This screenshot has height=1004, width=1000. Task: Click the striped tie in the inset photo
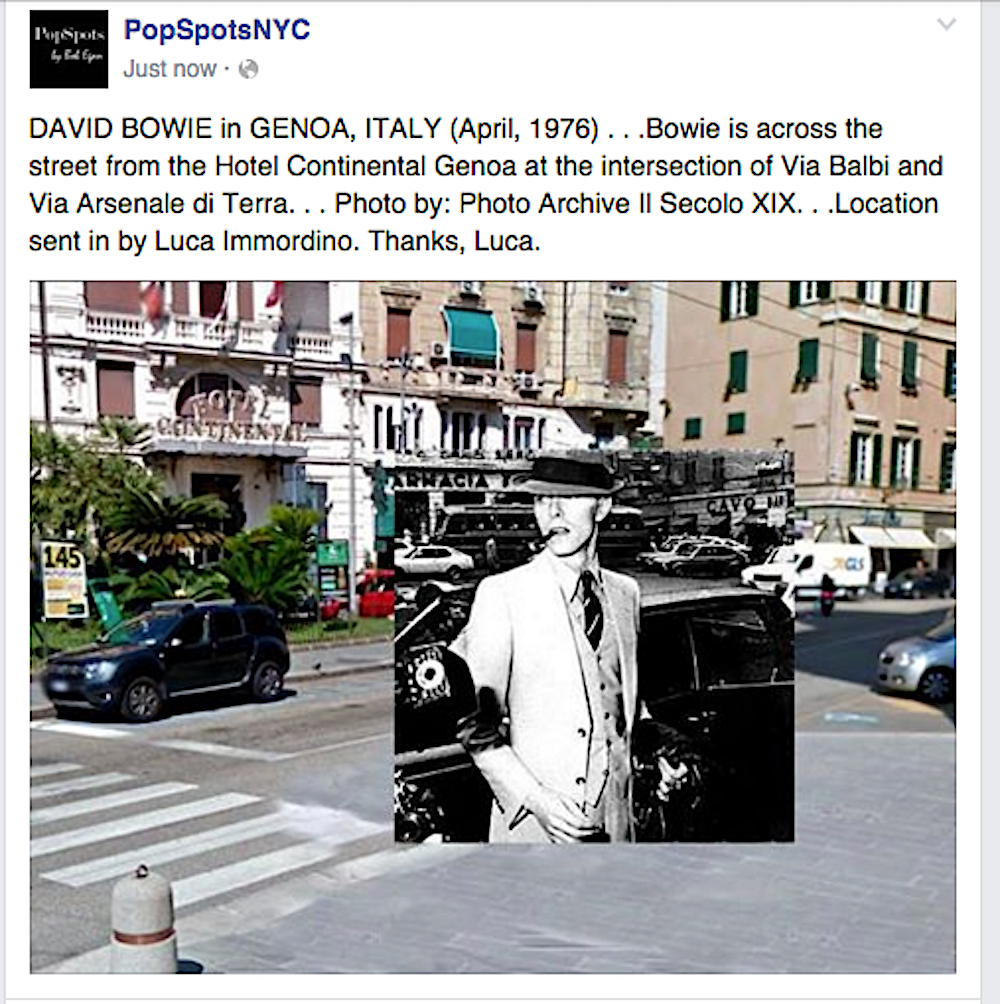click(591, 608)
